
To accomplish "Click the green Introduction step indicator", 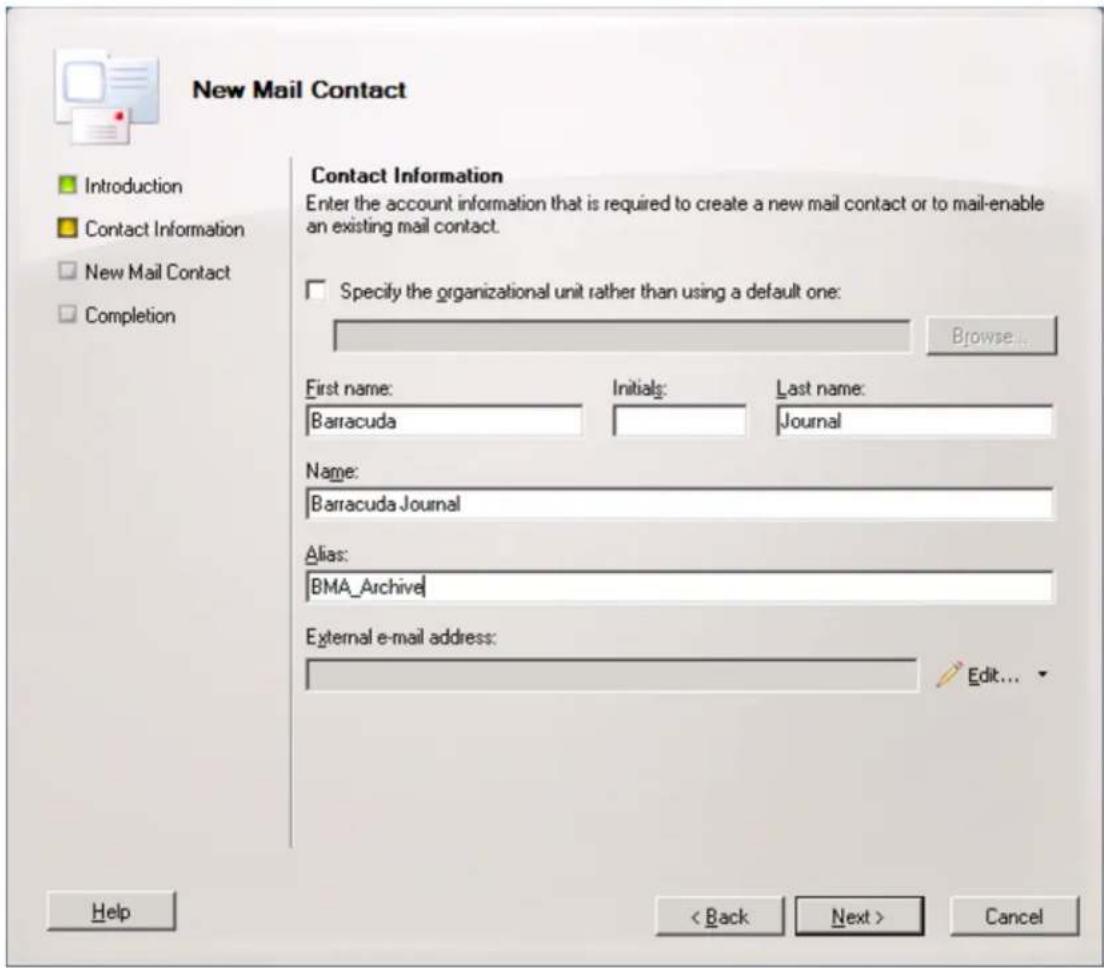I will (68, 185).
